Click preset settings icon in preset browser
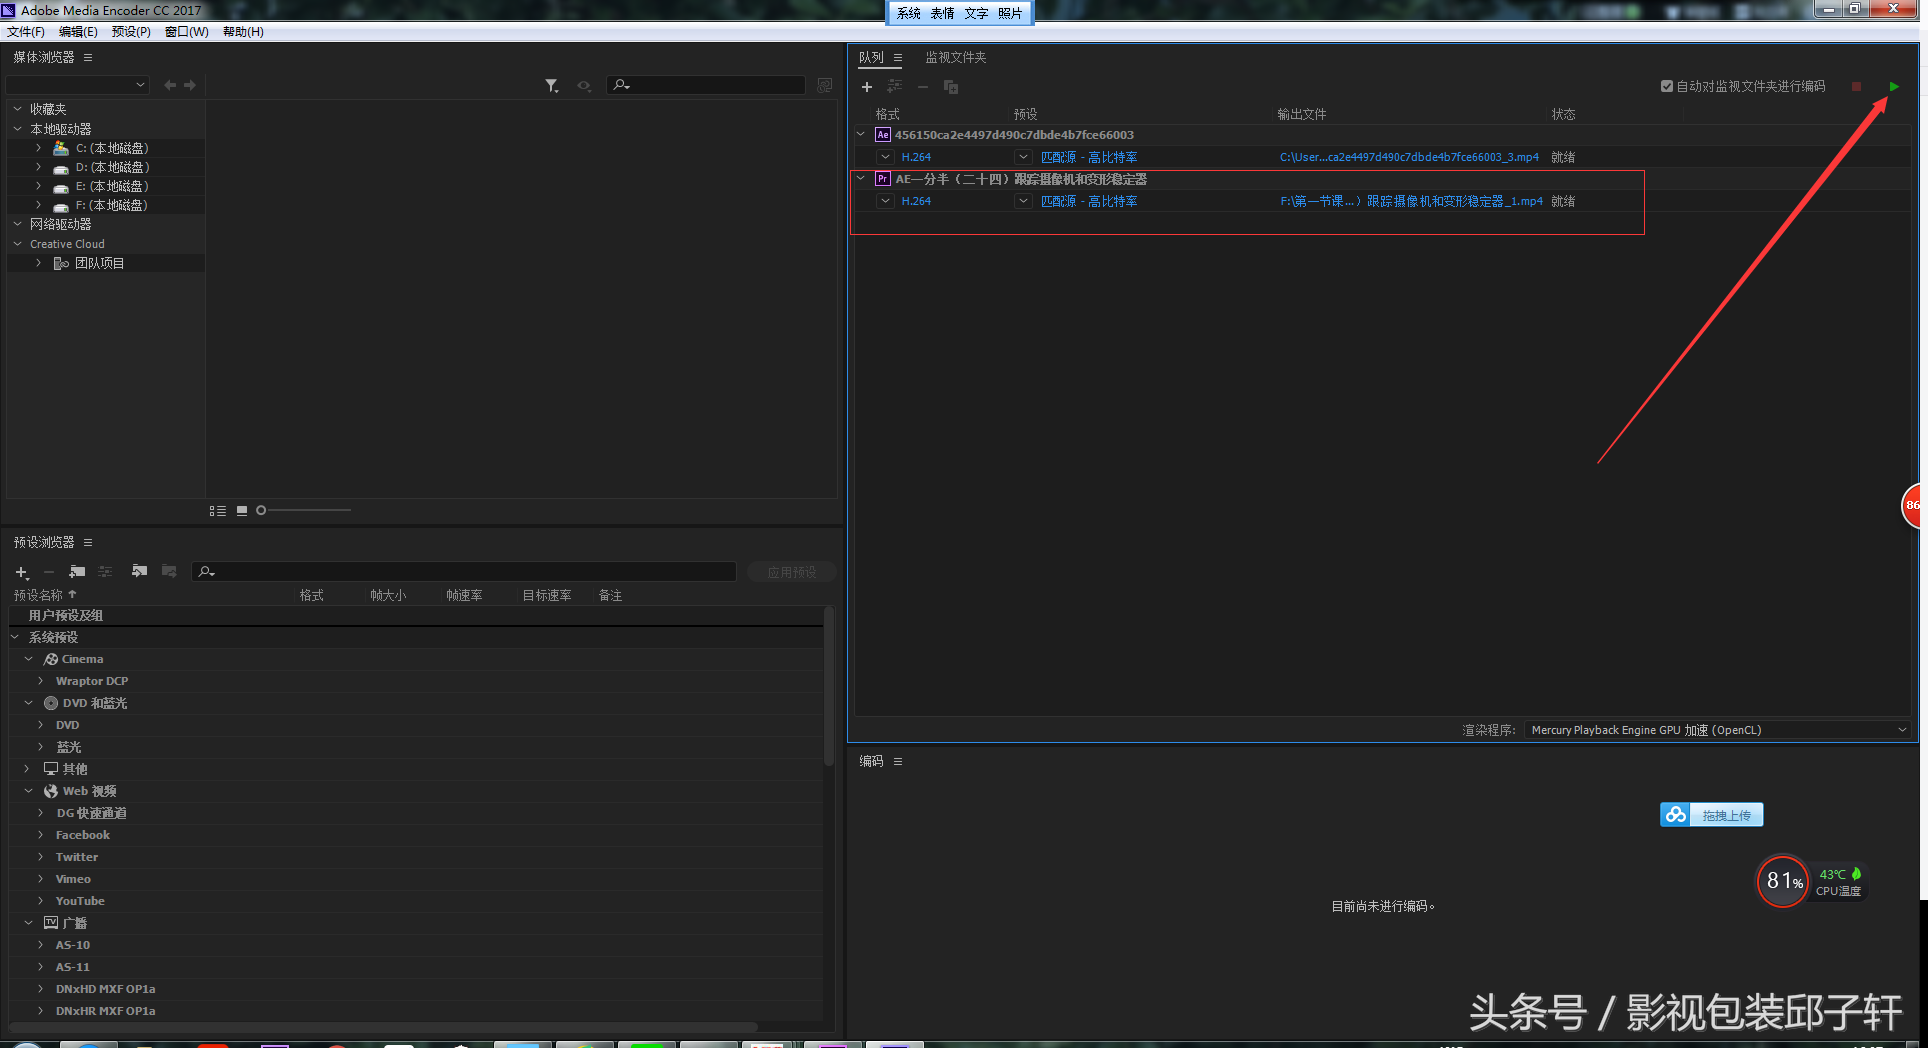Image resolution: width=1928 pixels, height=1048 pixels. point(105,572)
